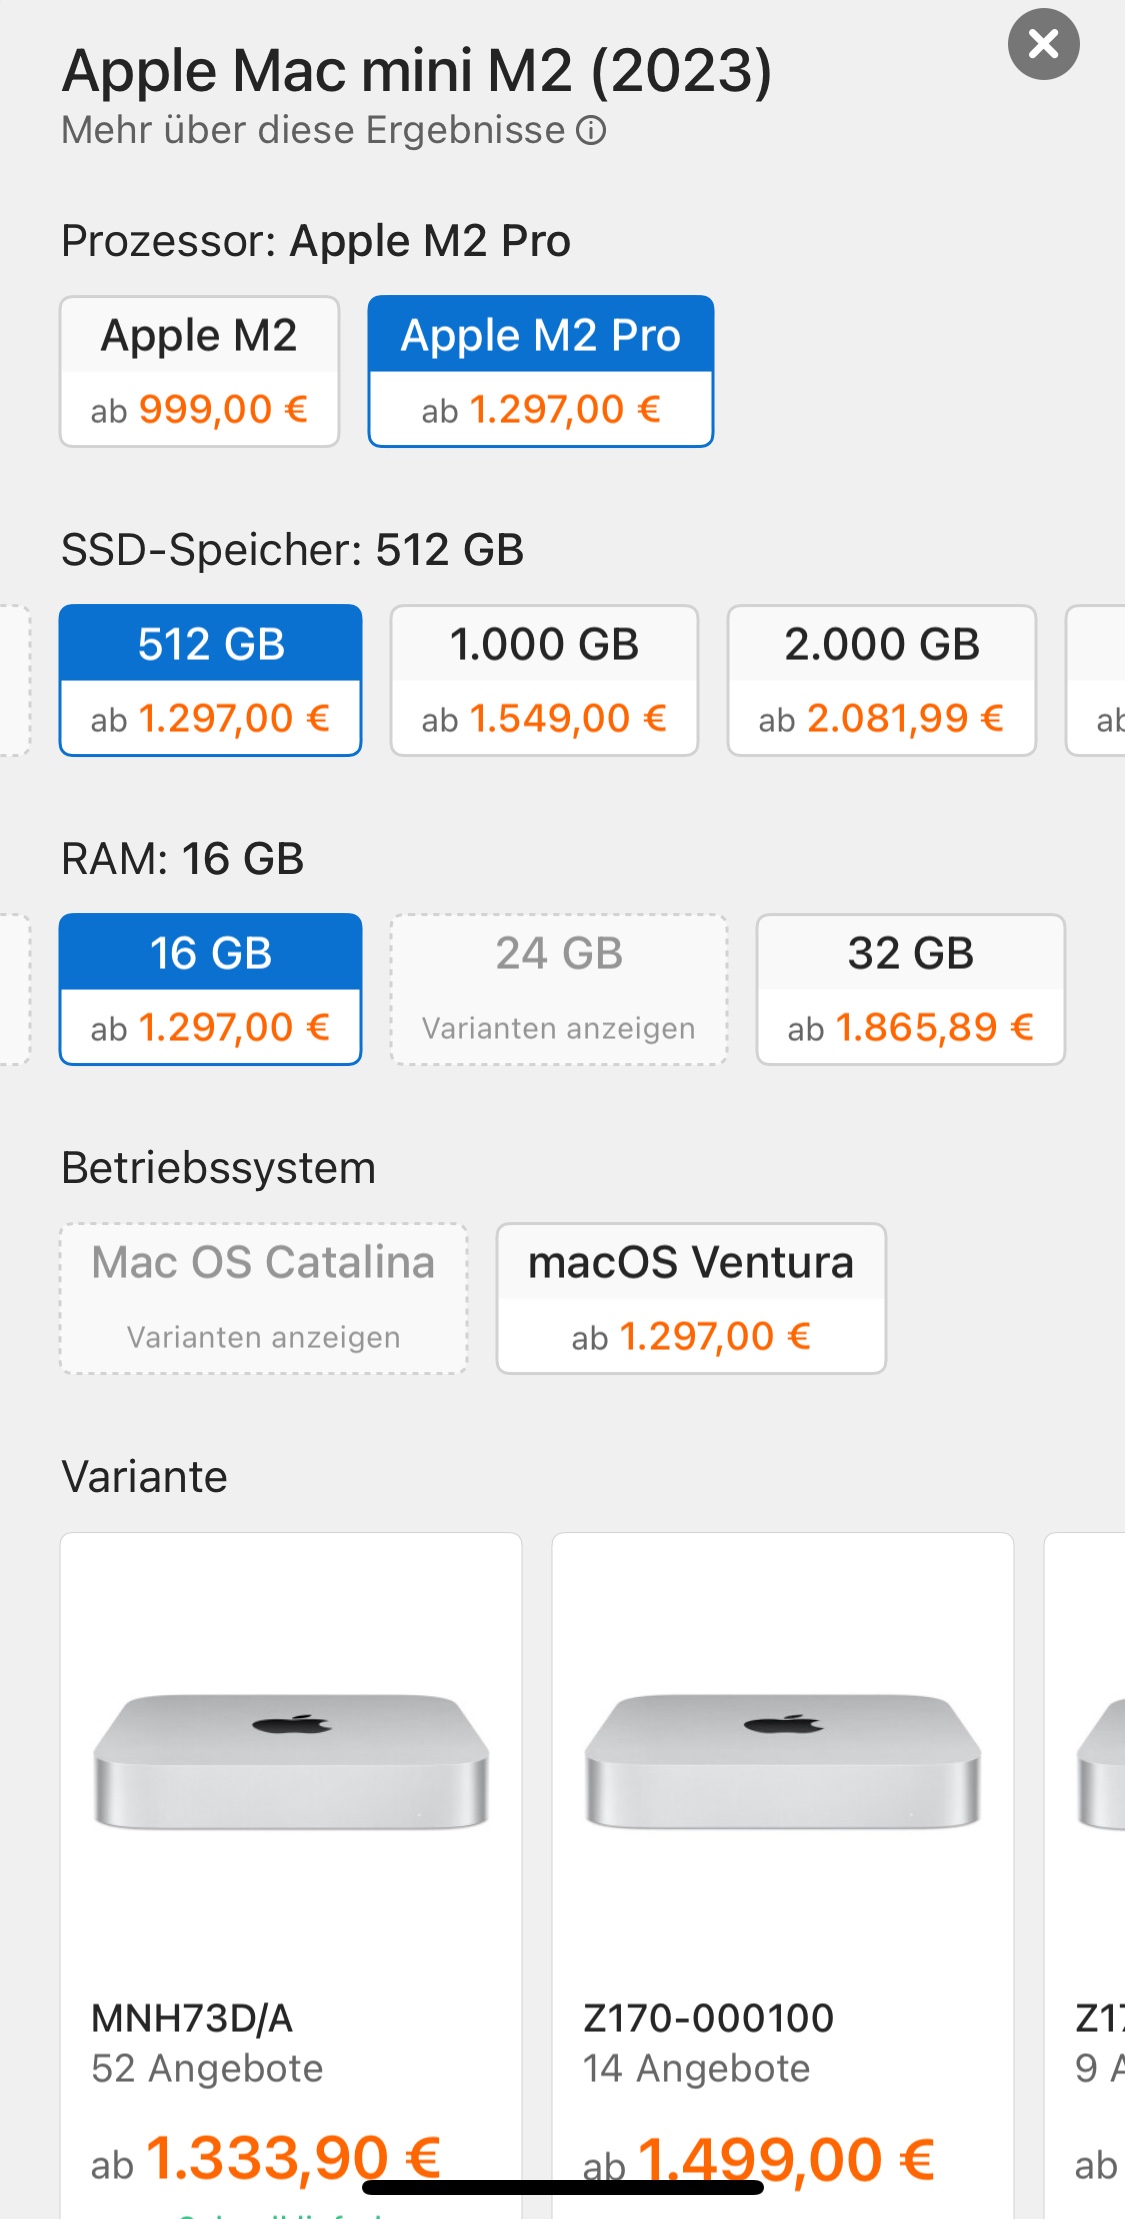The height and width of the screenshot is (2219, 1125).
Task: Choose the 1.000 GB SSD option
Action: click(544, 680)
